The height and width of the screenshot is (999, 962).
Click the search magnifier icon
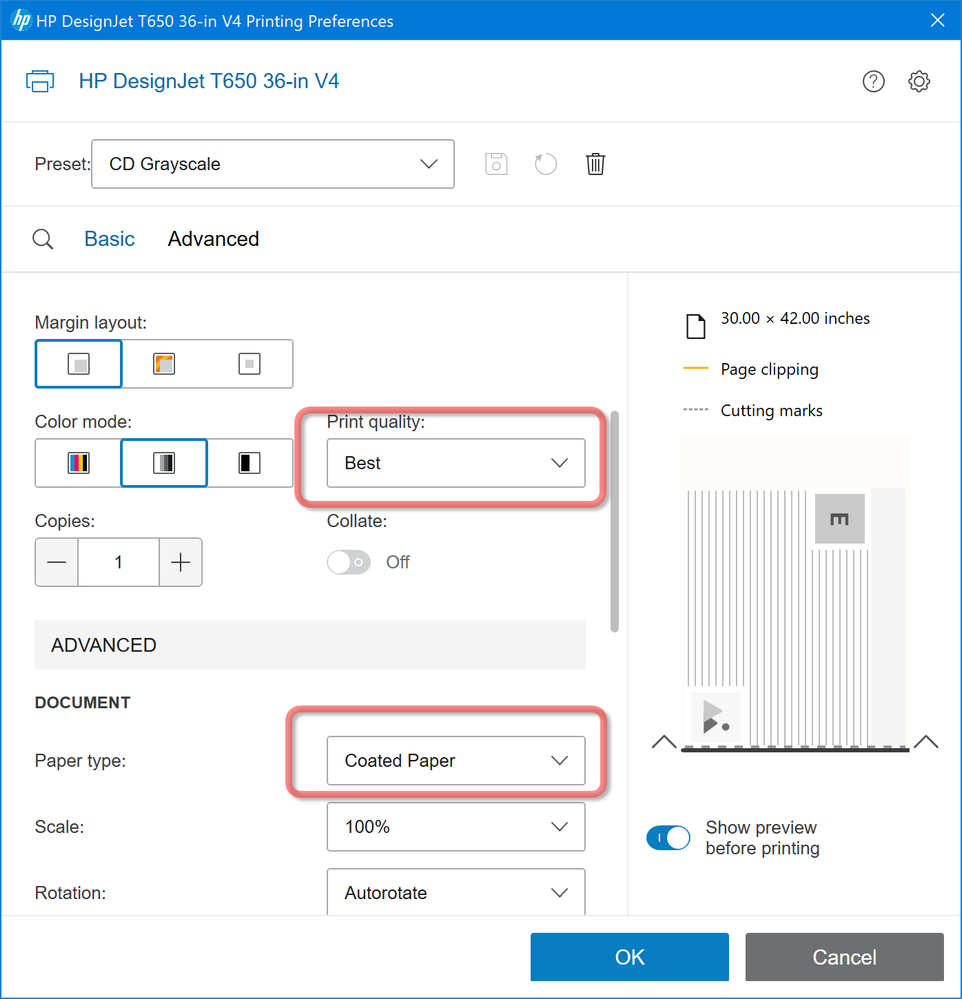coord(43,239)
